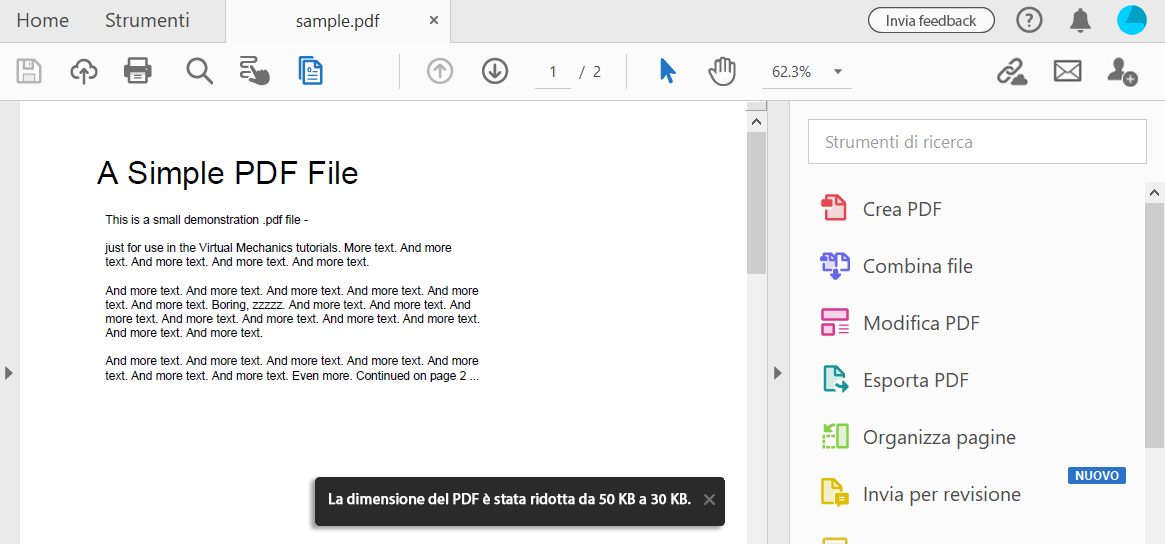
Task: Click the Invia feedback button
Action: coord(931,21)
